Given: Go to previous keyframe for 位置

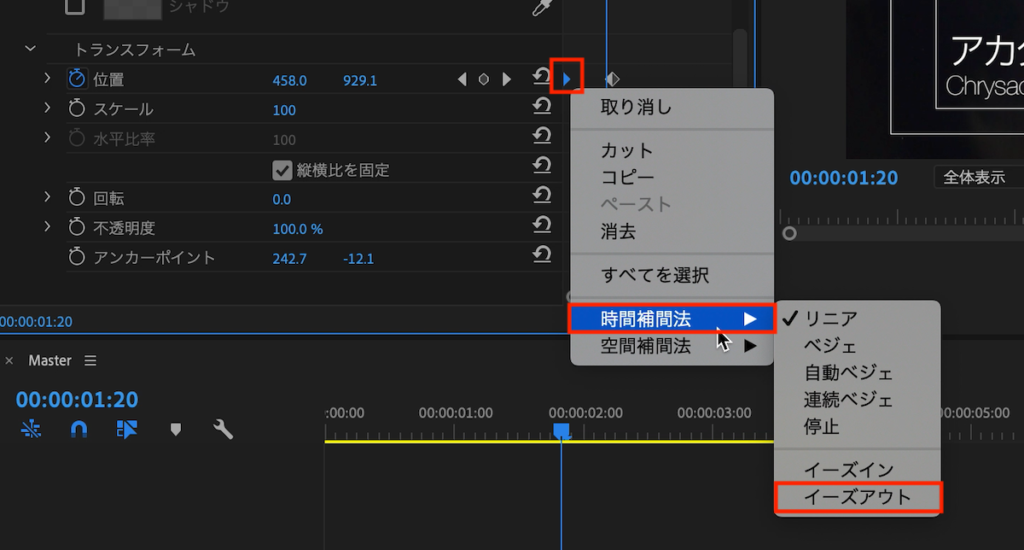Looking at the screenshot, I should [x=462, y=80].
